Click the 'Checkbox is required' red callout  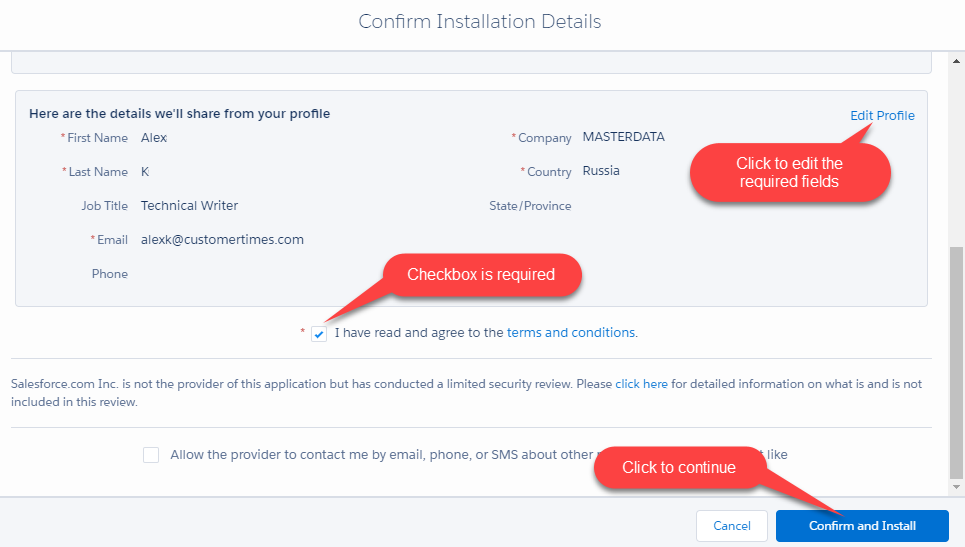coord(480,275)
